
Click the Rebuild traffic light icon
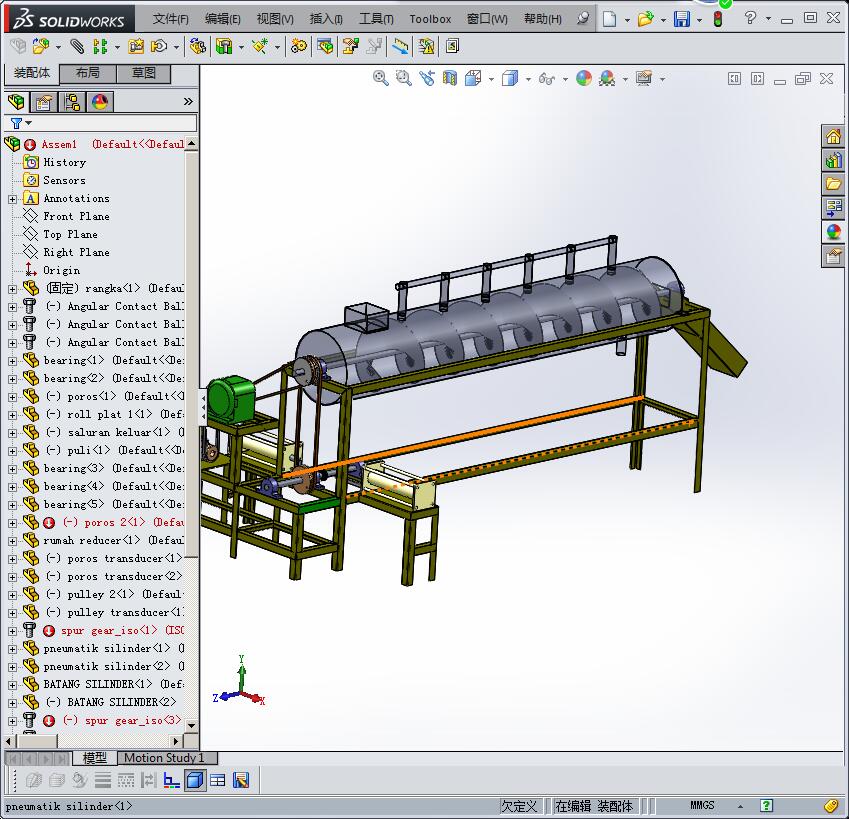click(x=718, y=19)
